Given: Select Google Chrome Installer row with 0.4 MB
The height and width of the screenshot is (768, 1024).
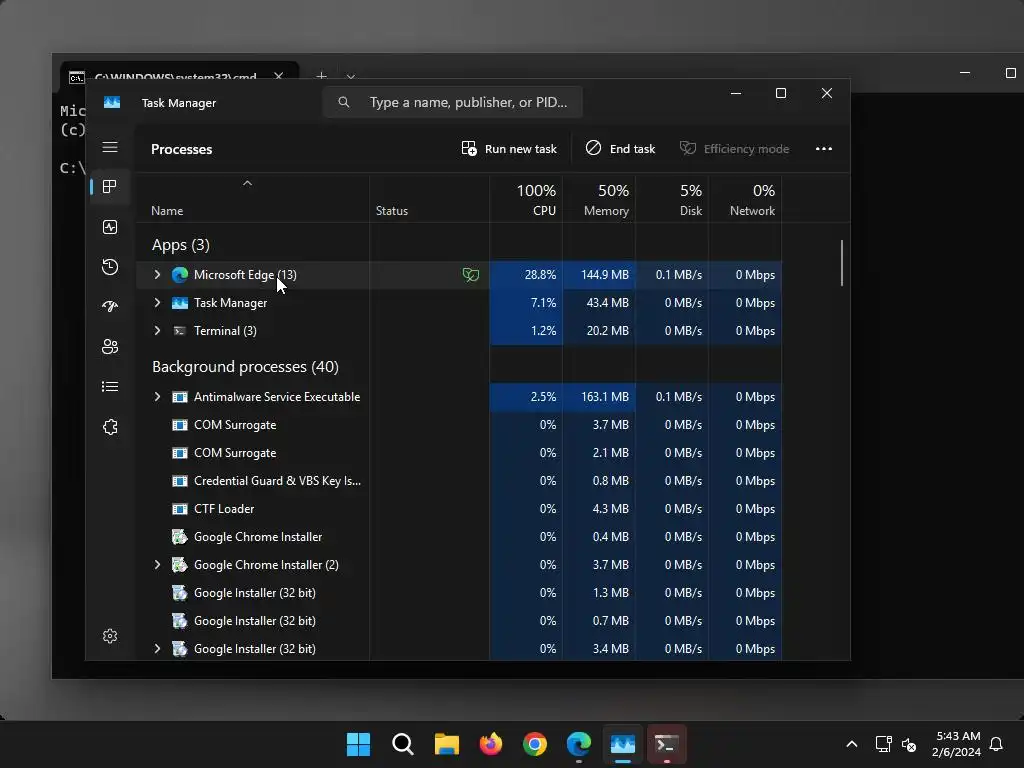Looking at the screenshot, I should [x=459, y=537].
